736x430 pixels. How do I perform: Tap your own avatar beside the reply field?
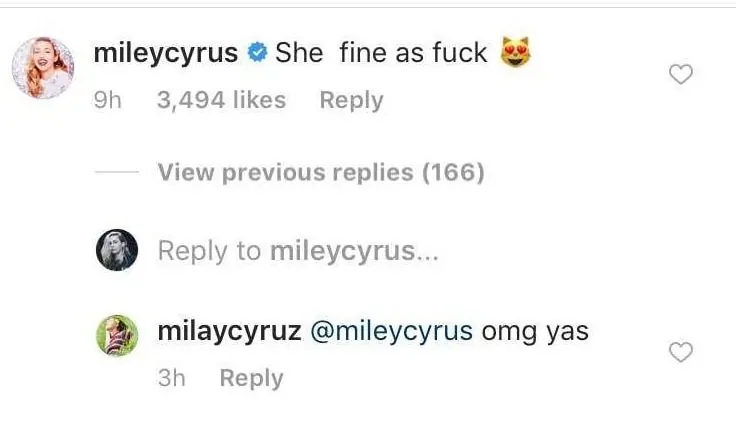pos(116,250)
